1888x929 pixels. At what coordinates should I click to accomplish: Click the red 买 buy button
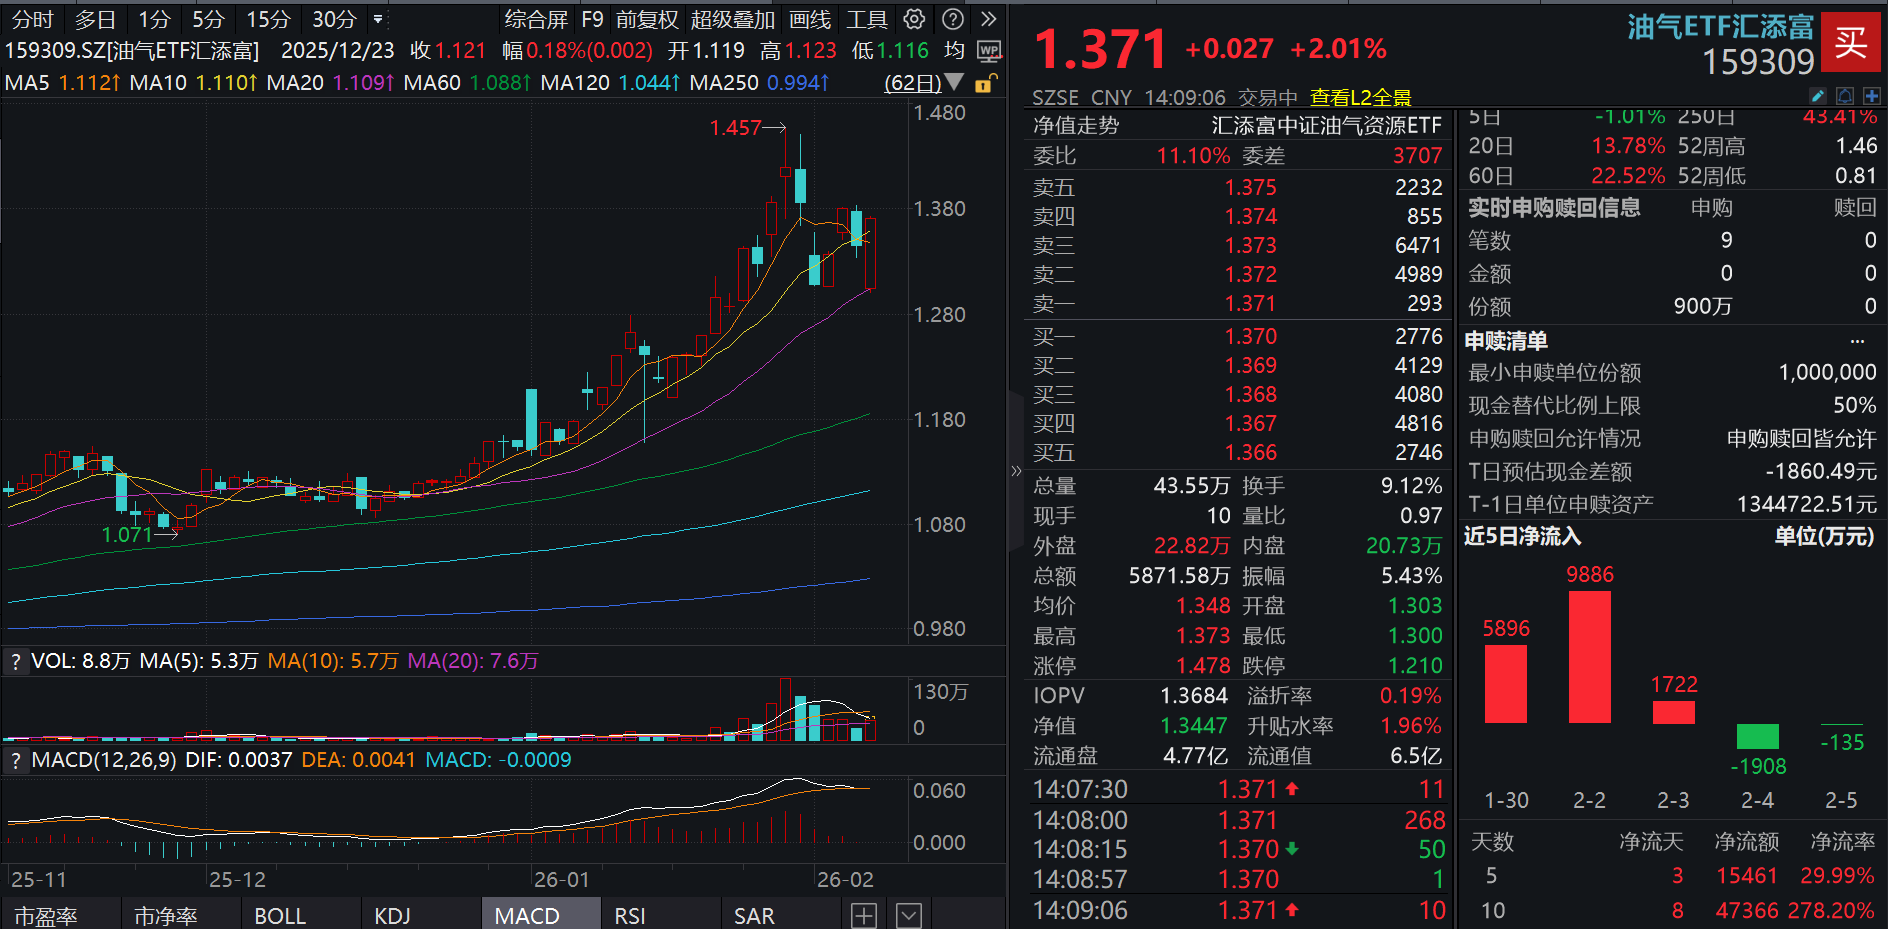point(1851,44)
